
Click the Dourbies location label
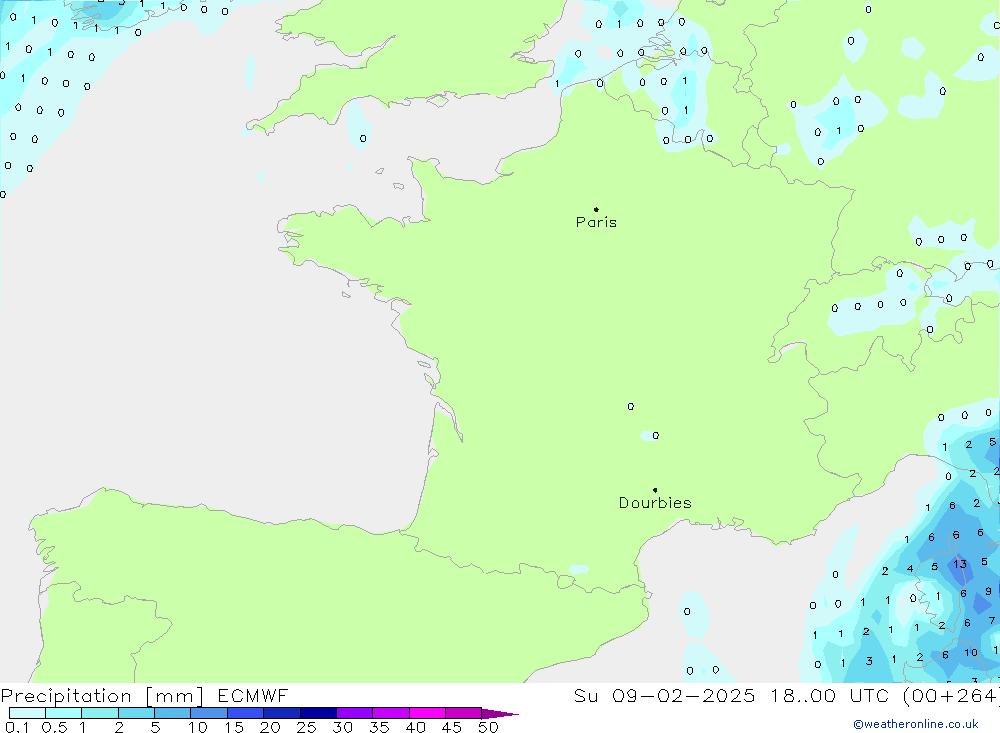click(655, 503)
